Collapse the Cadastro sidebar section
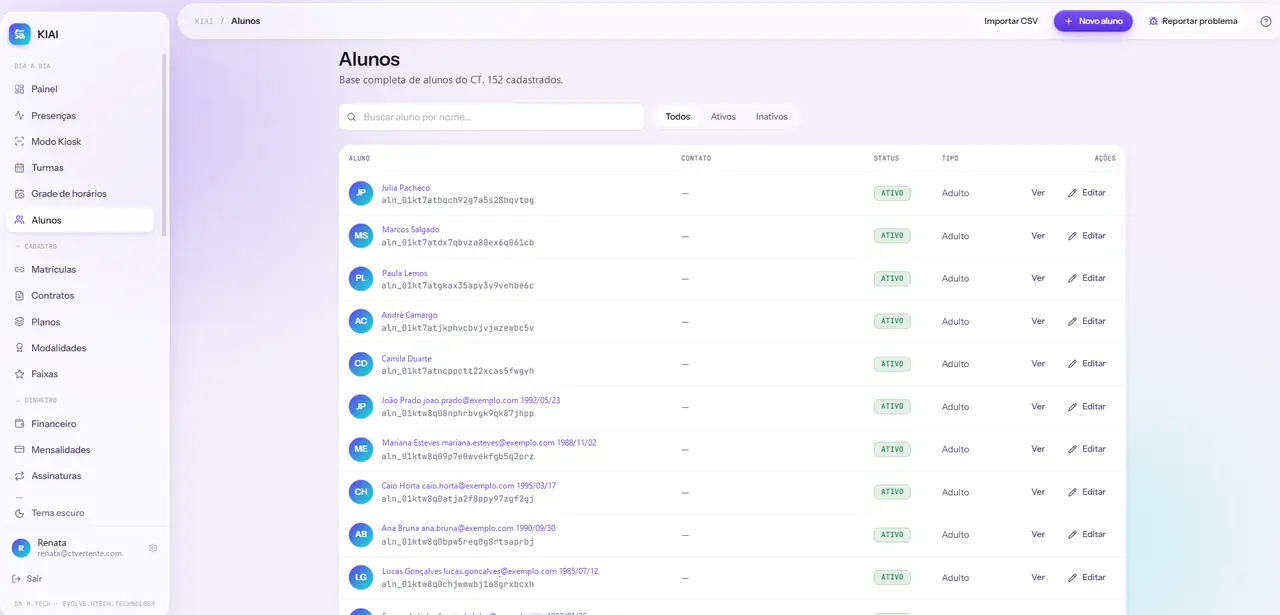Viewport: 1280px width, 615px height. point(36,246)
